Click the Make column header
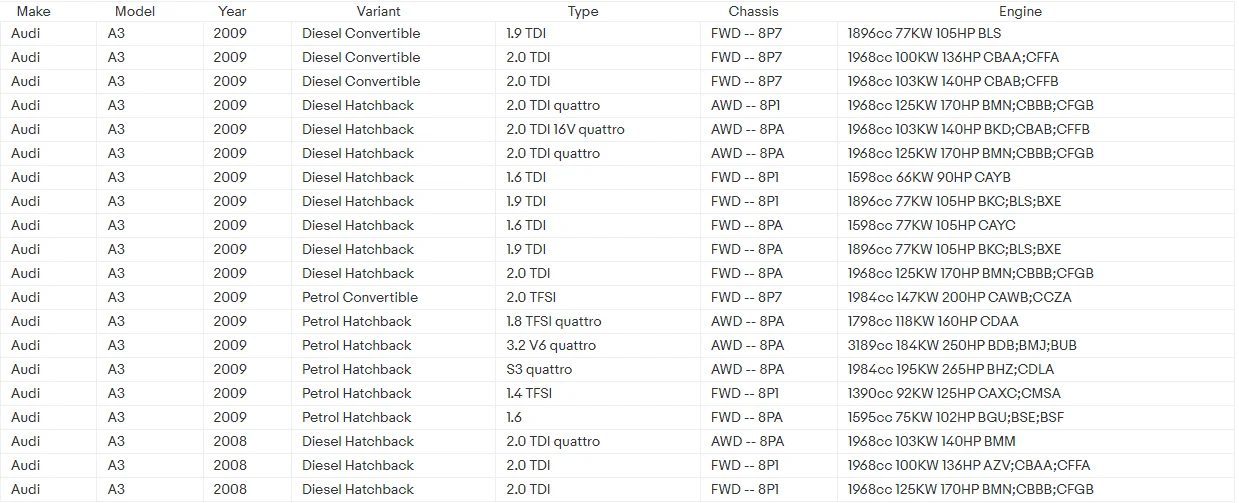 33,11
